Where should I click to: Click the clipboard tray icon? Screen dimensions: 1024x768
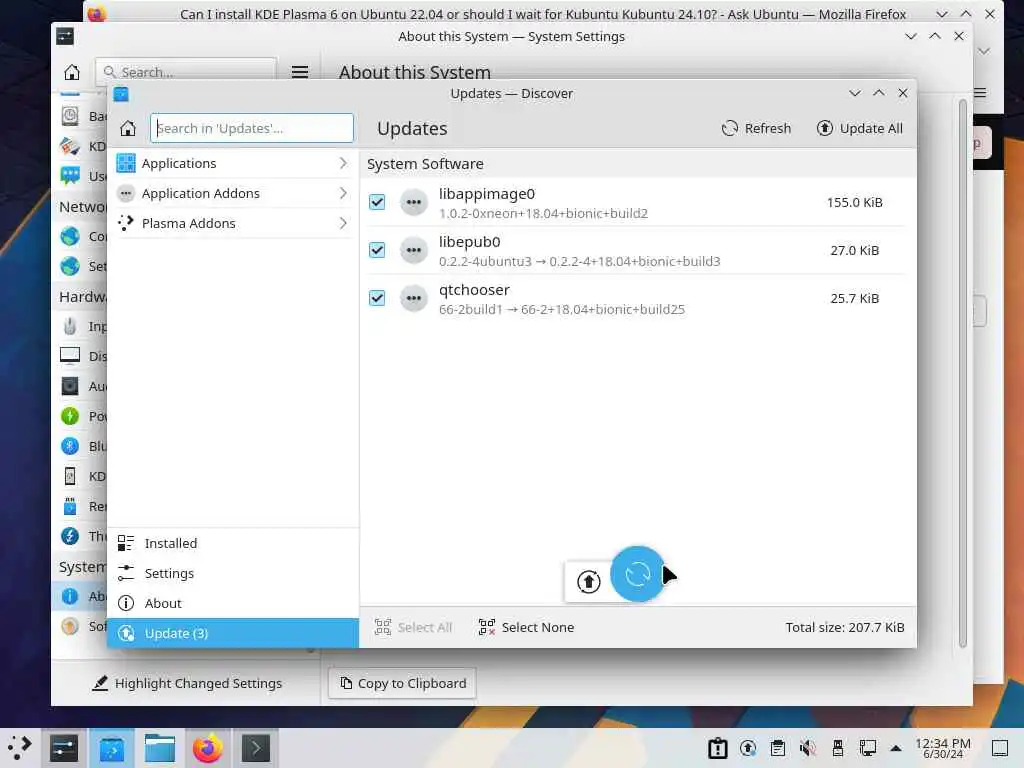(x=778, y=748)
